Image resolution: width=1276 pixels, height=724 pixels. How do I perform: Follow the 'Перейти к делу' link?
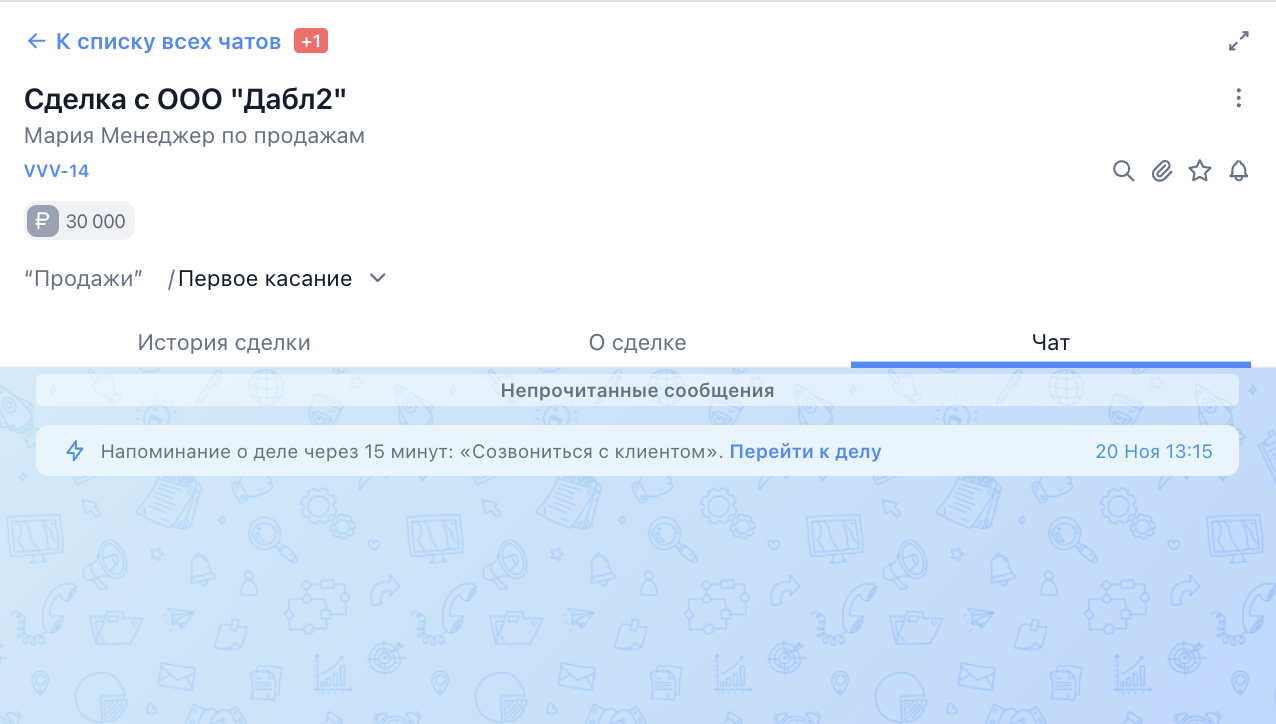tap(805, 451)
